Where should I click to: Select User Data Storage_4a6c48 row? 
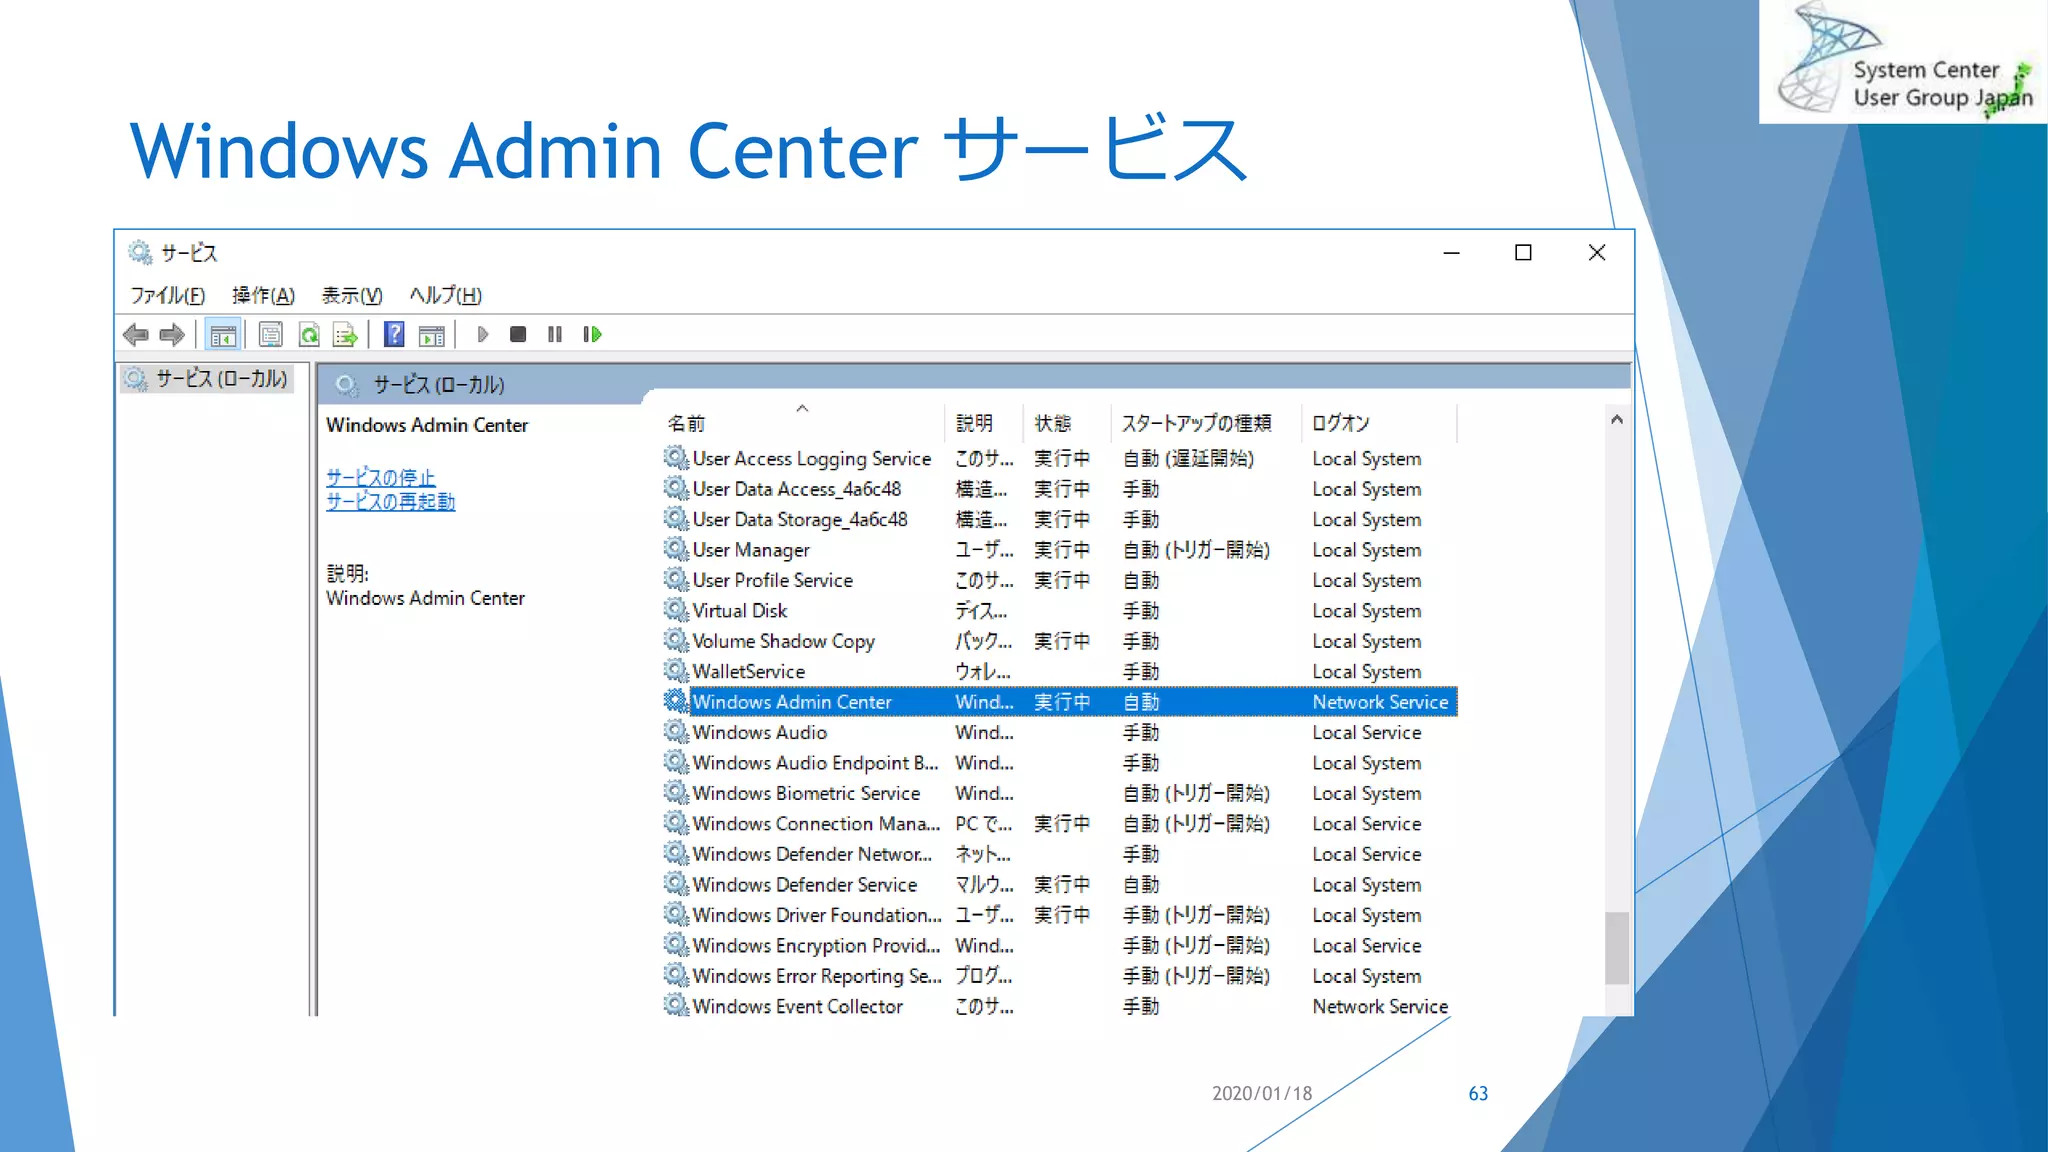pos(1059,519)
